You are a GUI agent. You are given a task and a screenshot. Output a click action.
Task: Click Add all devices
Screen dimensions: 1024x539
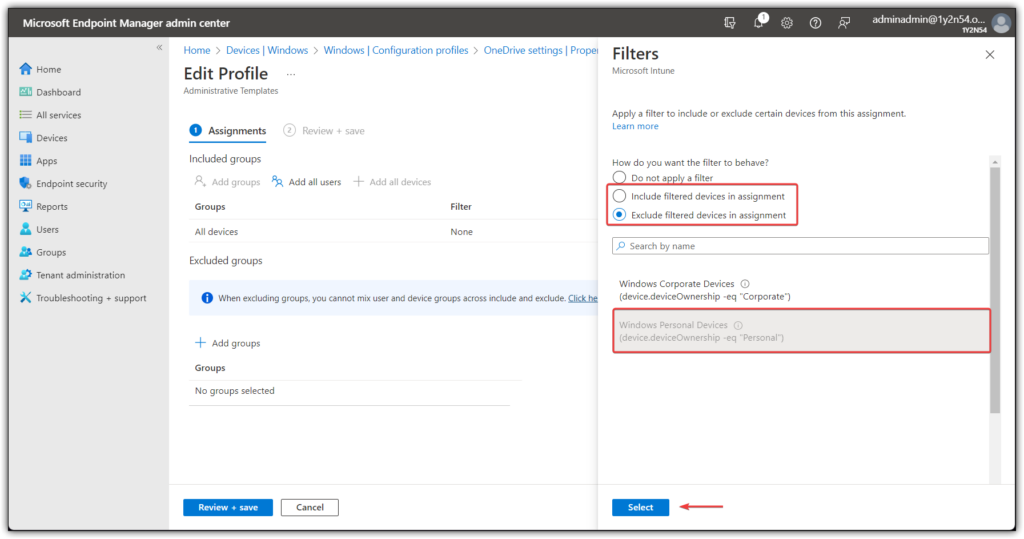(x=392, y=182)
